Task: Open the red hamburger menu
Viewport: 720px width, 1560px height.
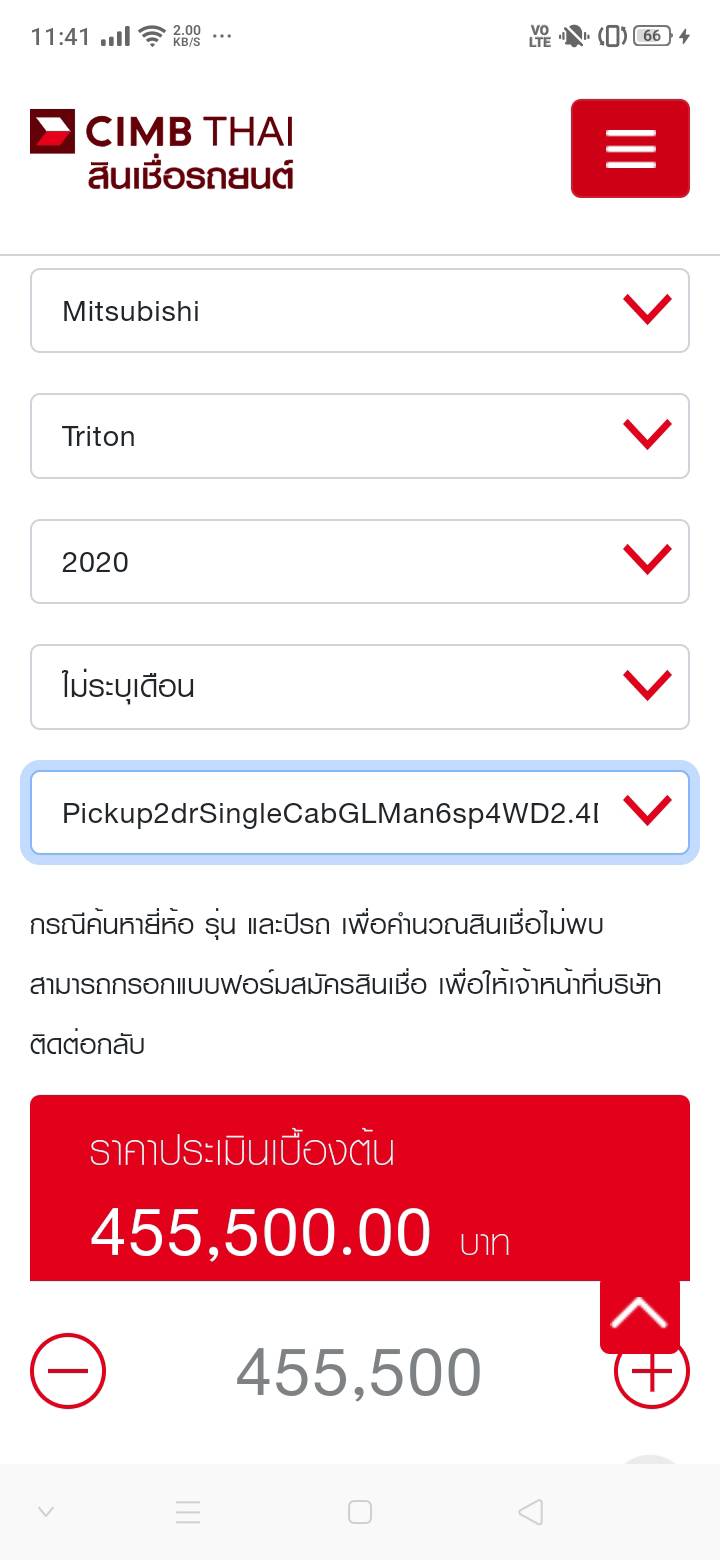Action: pos(630,148)
